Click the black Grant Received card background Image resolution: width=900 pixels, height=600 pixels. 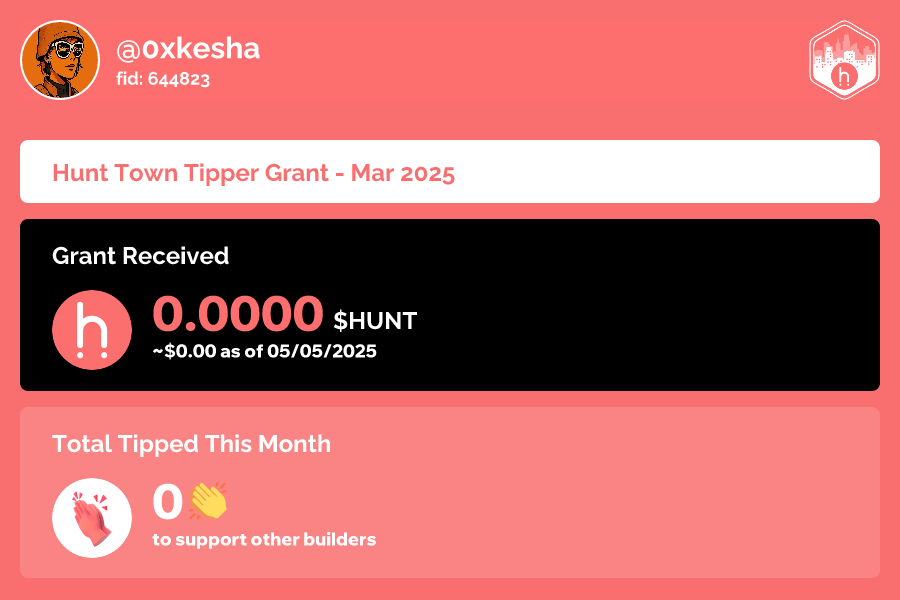[631, 305]
